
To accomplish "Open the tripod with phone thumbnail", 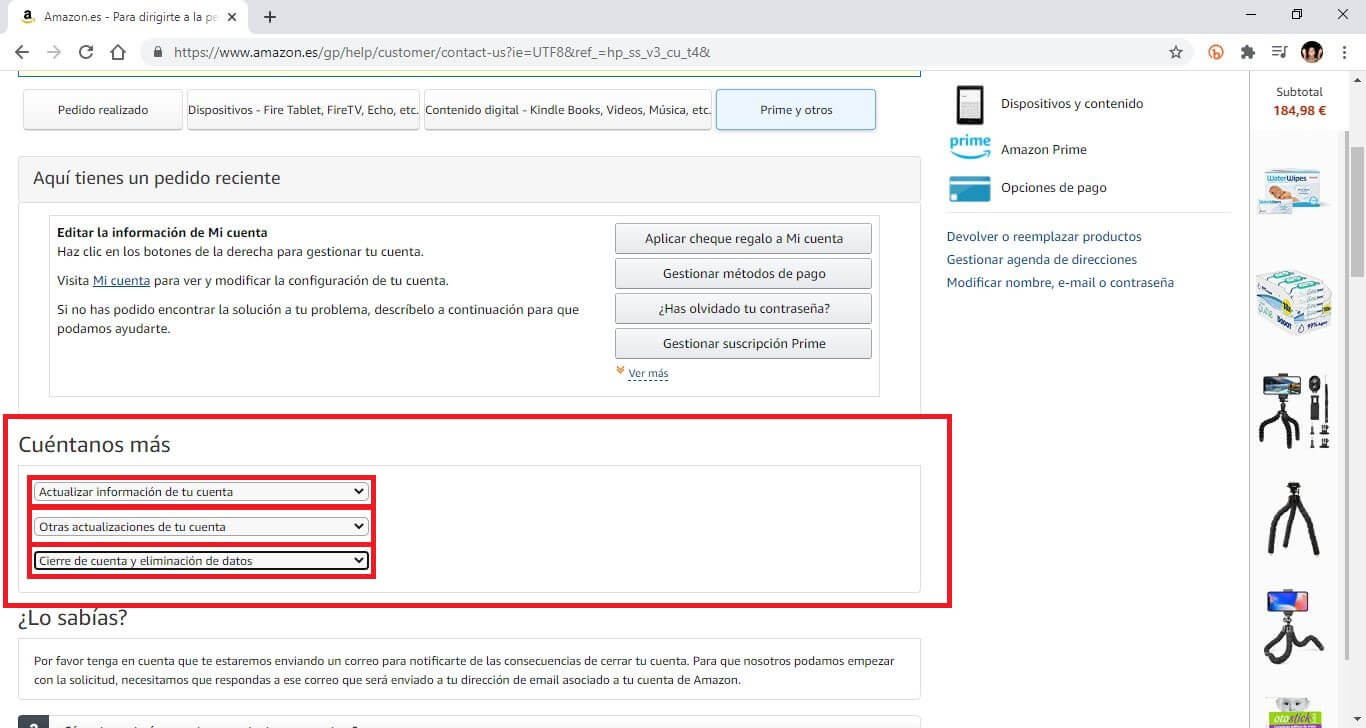I will pos(1293,627).
